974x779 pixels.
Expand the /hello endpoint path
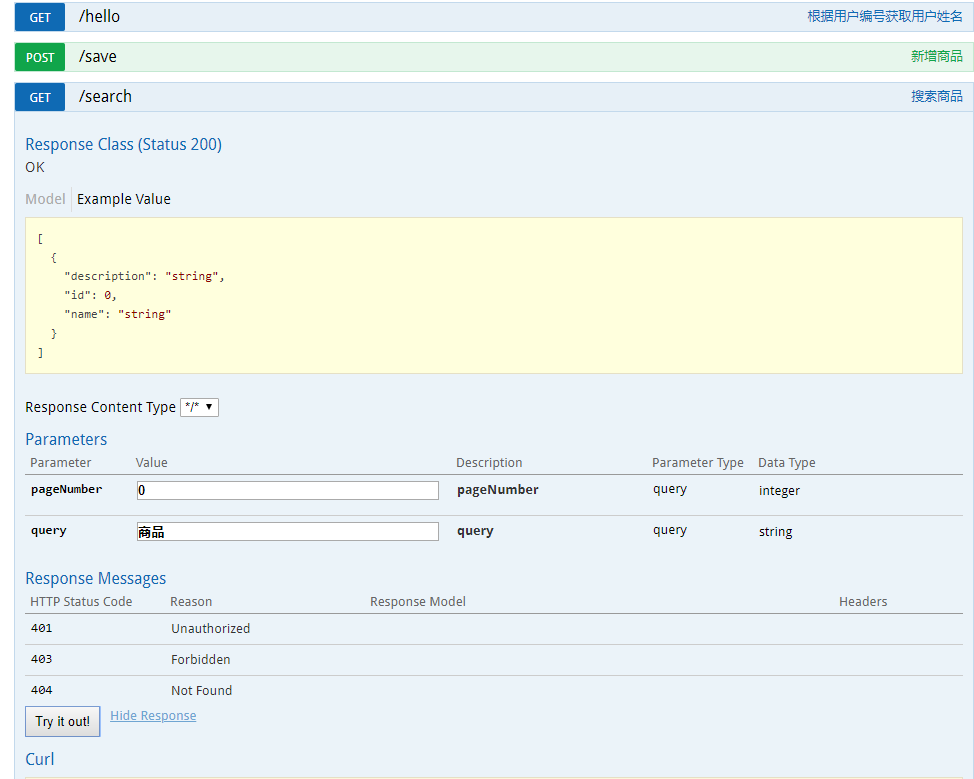coord(99,17)
